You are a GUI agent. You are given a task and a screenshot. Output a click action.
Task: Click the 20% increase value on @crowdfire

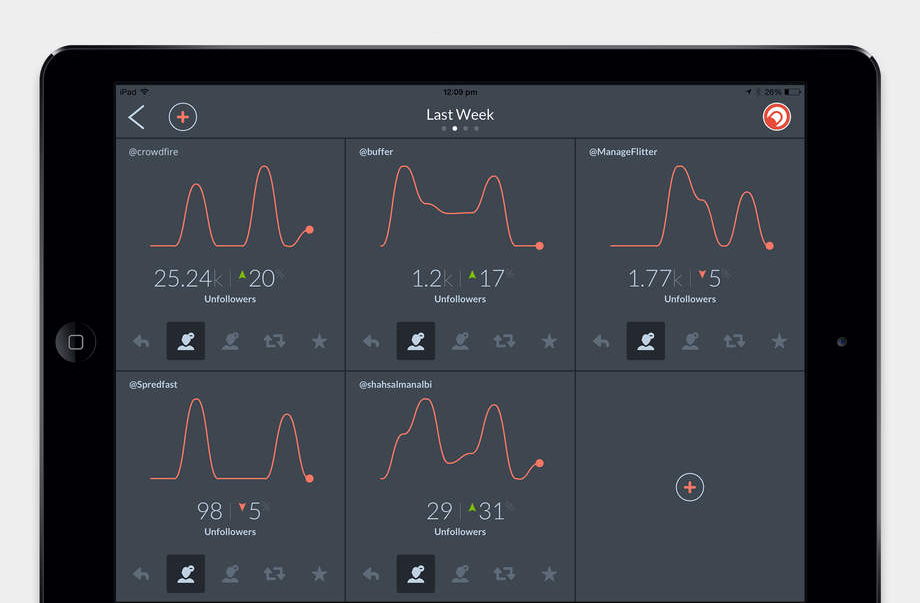click(x=262, y=279)
